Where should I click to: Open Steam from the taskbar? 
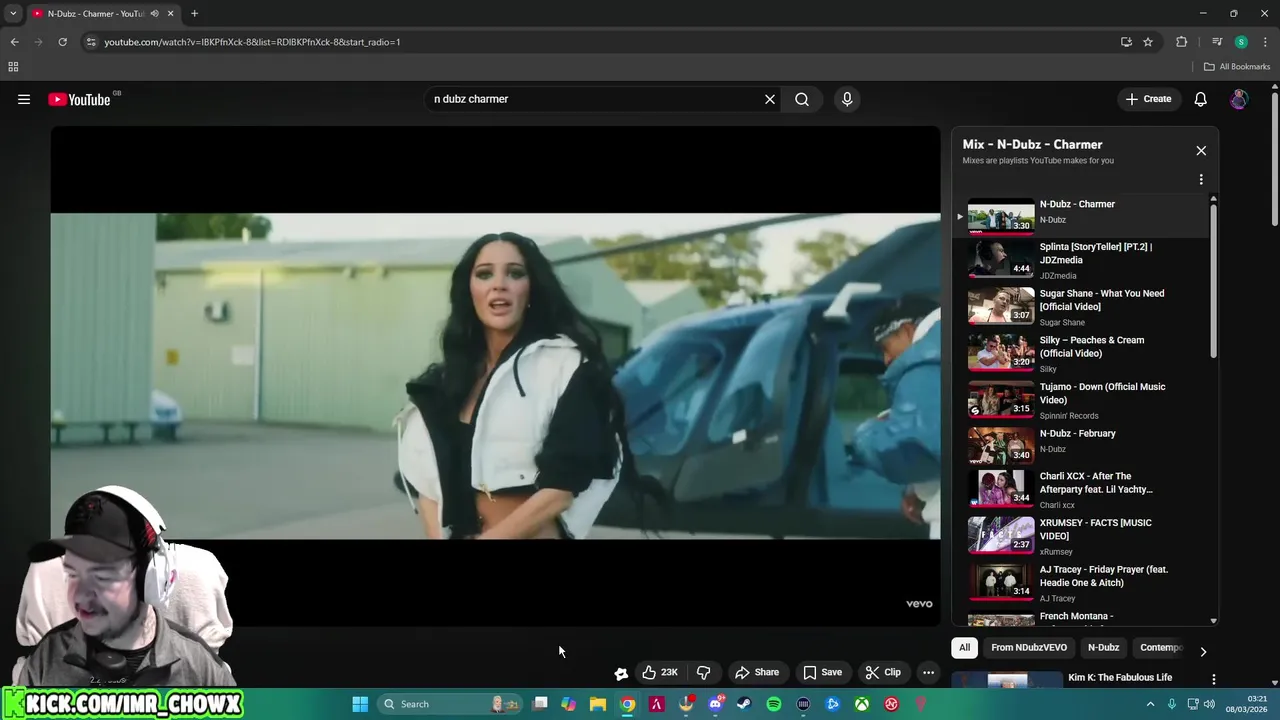coord(744,704)
